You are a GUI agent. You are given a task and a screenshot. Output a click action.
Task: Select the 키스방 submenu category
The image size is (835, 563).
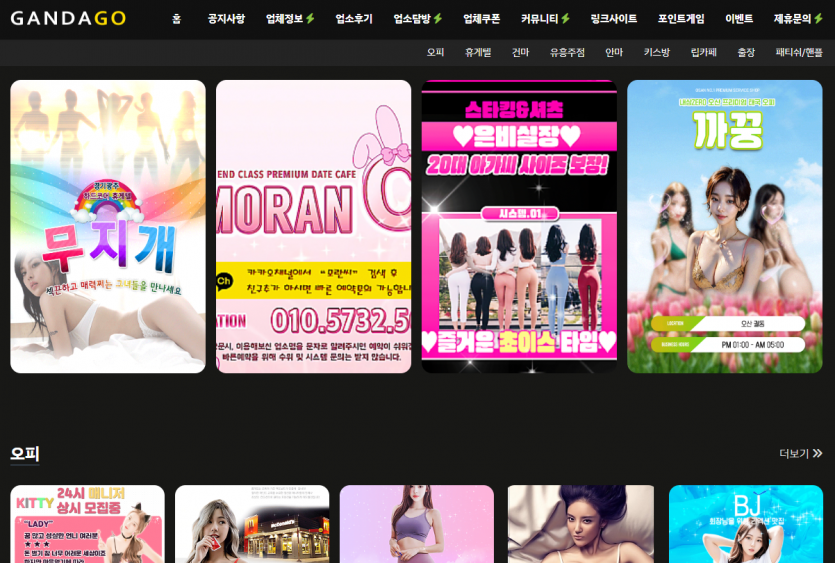click(657, 52)
